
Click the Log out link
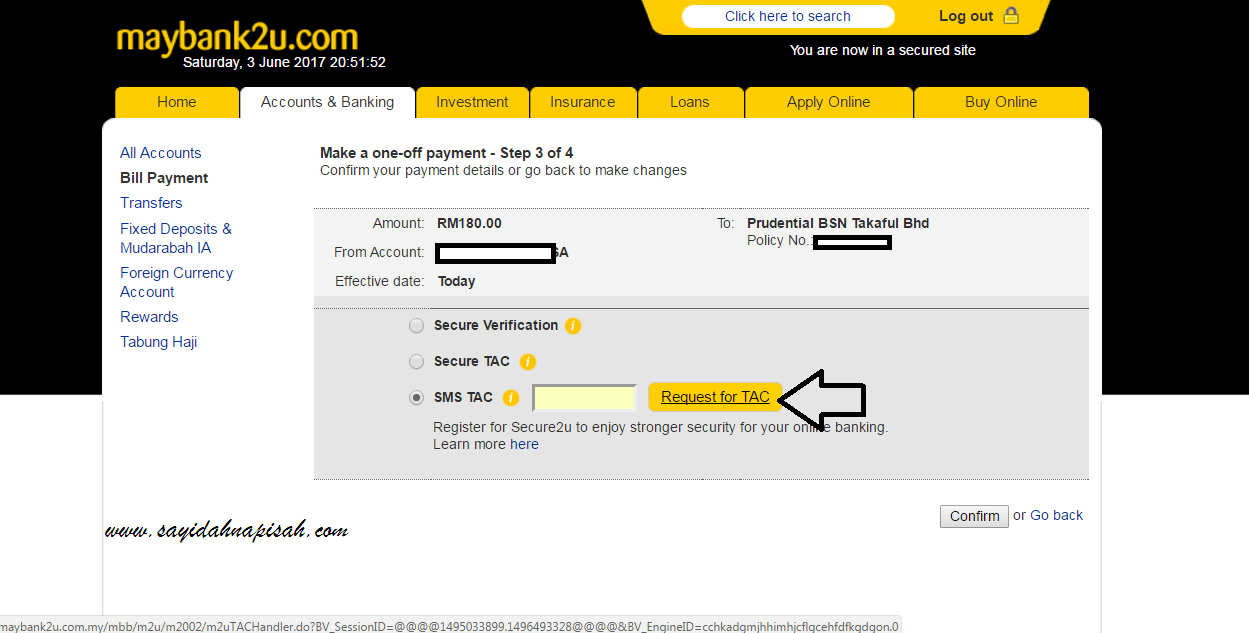click(966, 16)
